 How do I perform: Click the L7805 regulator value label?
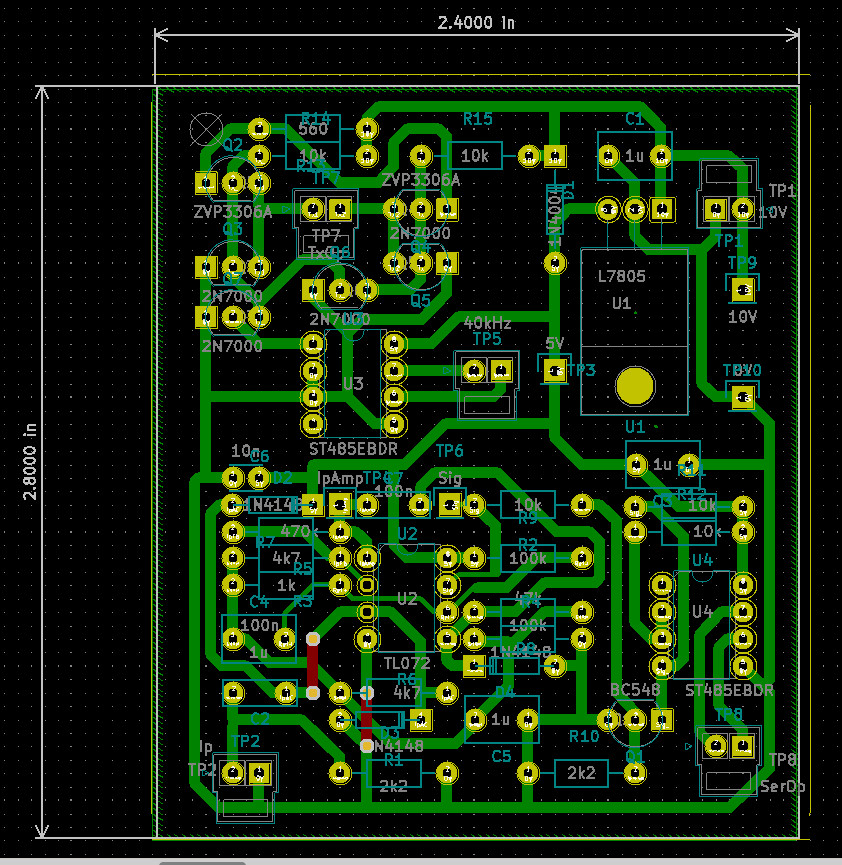coord(621,276)
